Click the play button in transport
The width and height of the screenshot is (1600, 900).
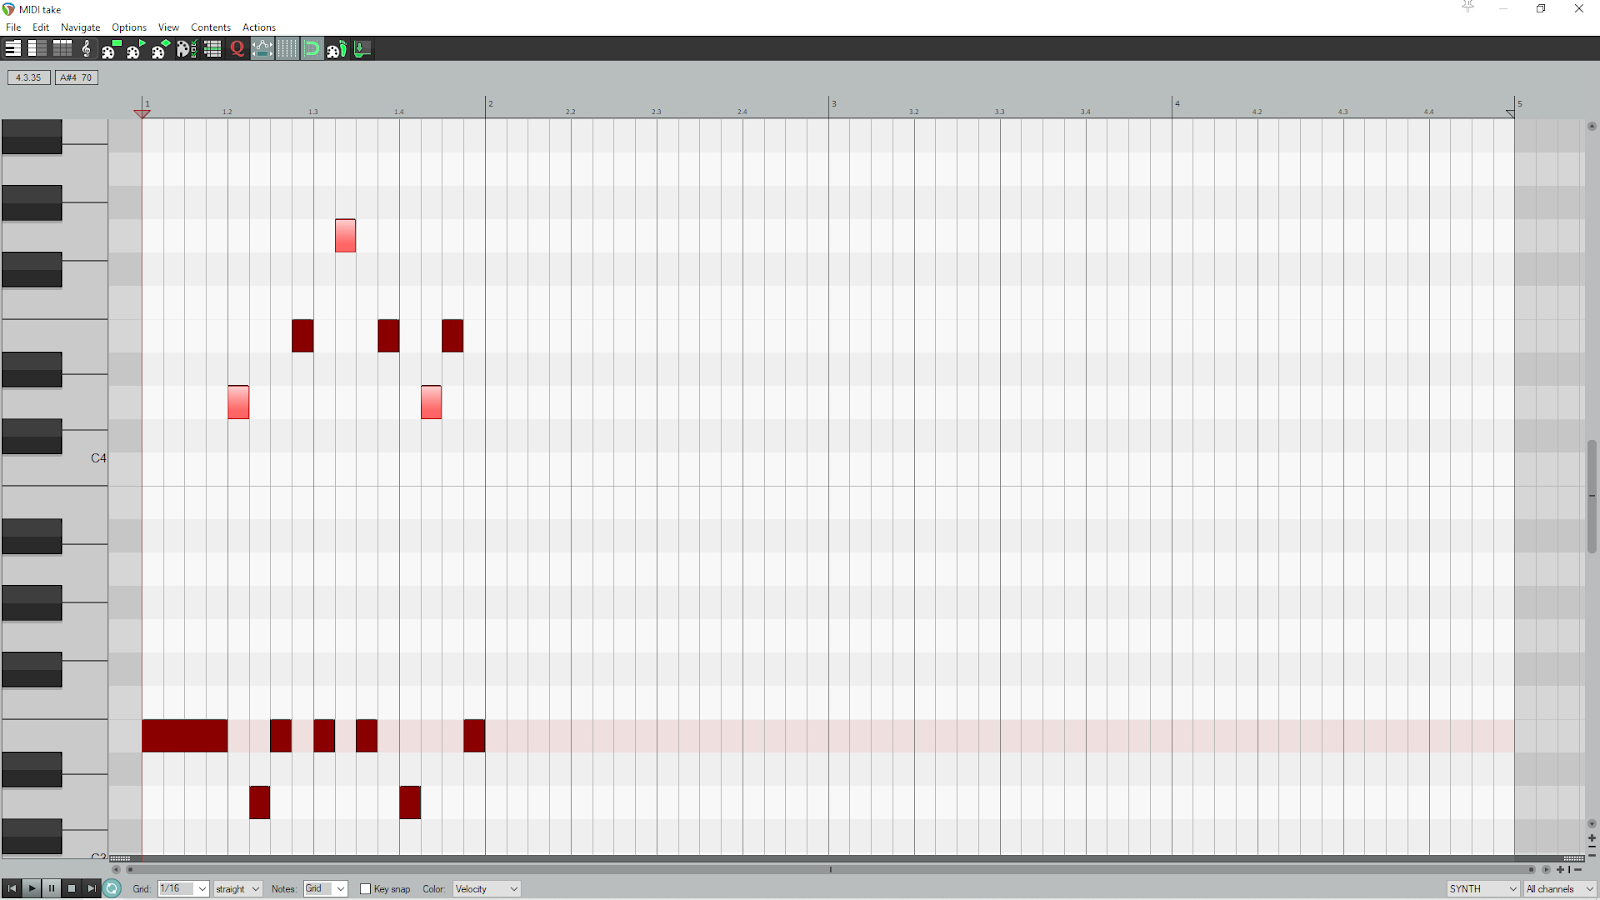pos(31,888)
